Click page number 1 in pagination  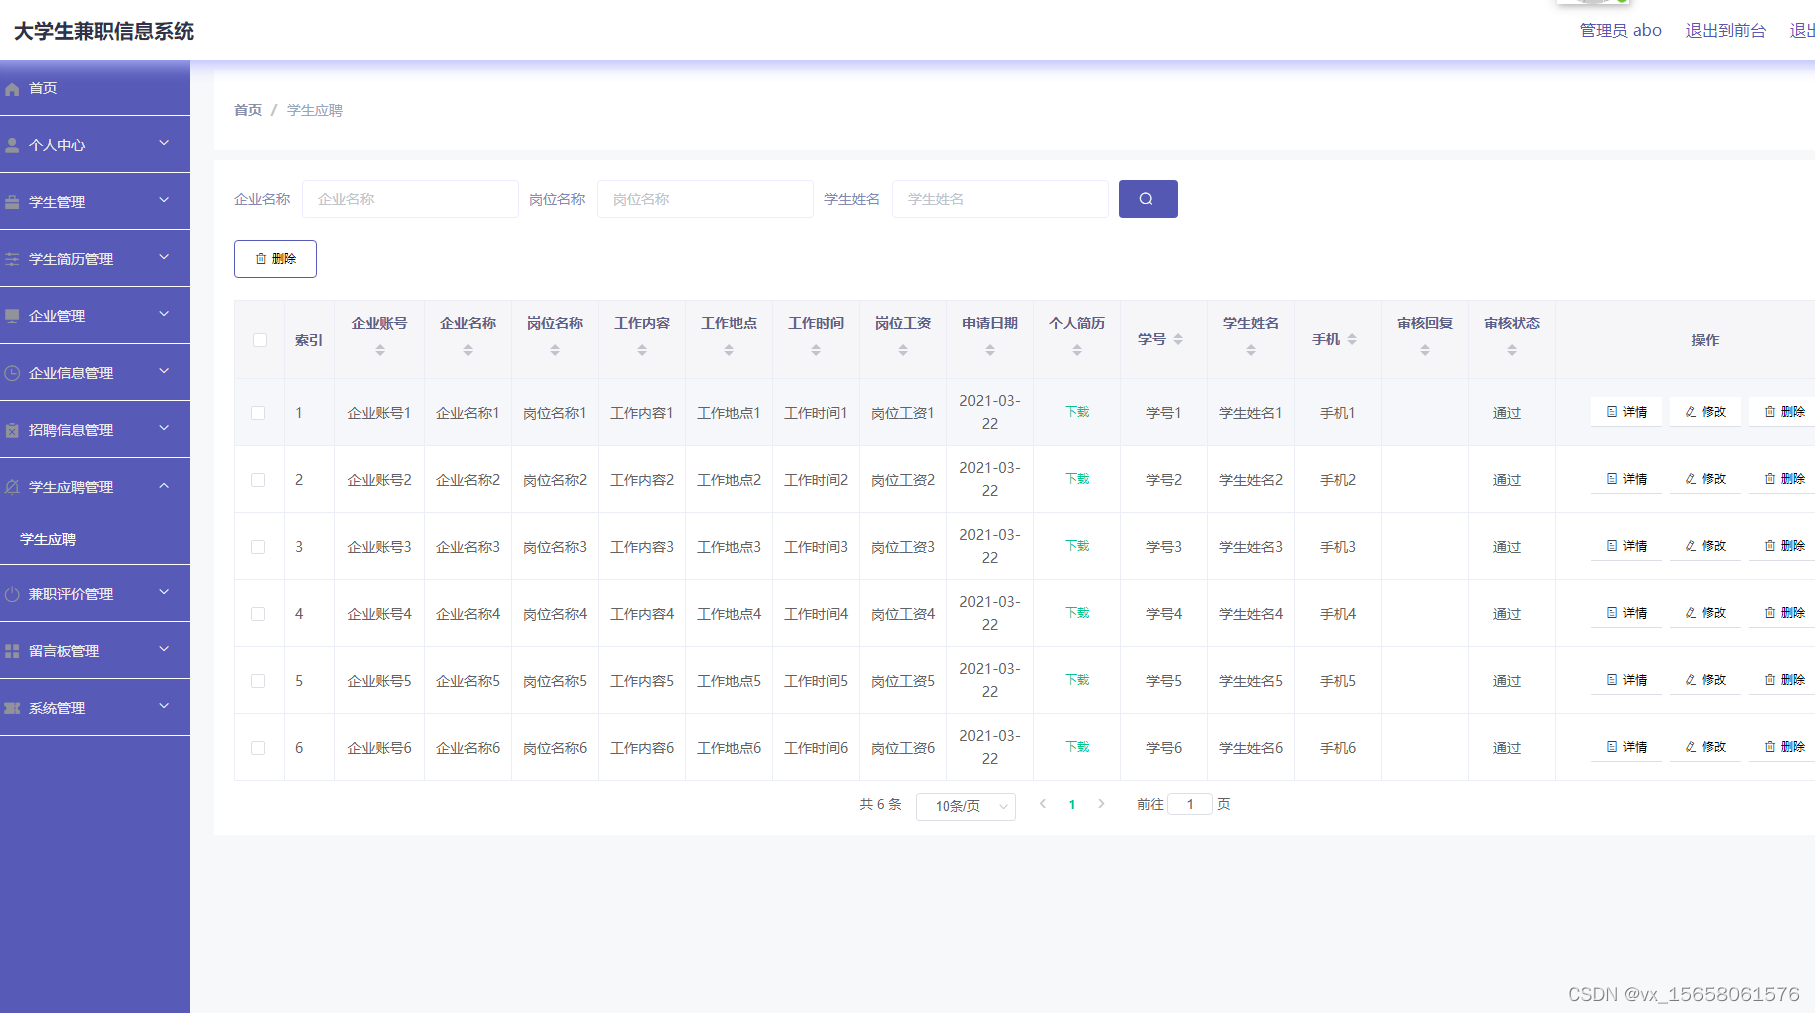coord(1072,804)
